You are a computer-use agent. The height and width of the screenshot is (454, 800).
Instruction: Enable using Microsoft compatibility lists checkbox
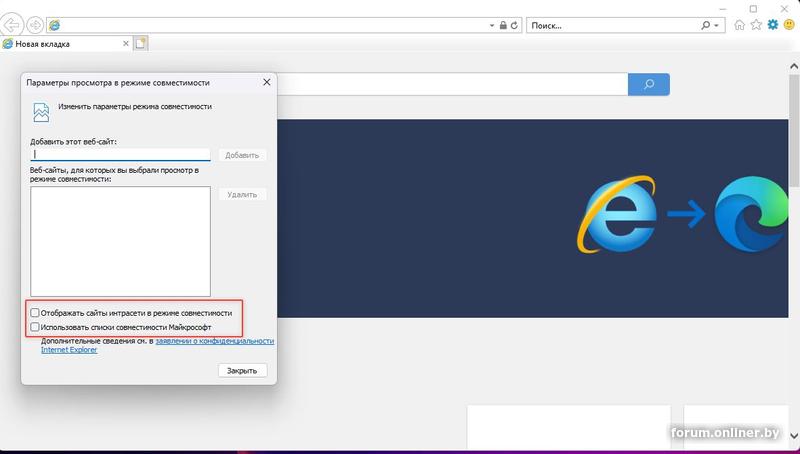click(x=36, y=326)
